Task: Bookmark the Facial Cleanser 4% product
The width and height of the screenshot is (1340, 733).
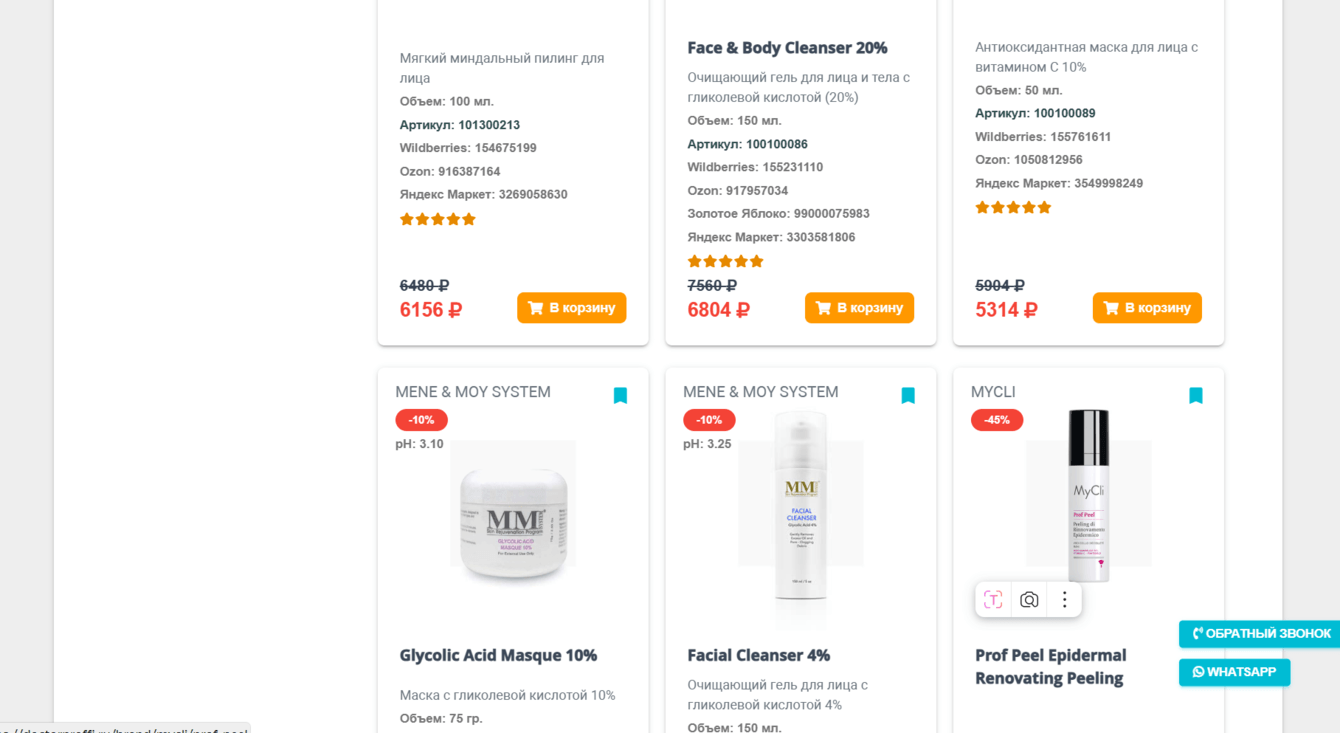Action: point(908,396)
